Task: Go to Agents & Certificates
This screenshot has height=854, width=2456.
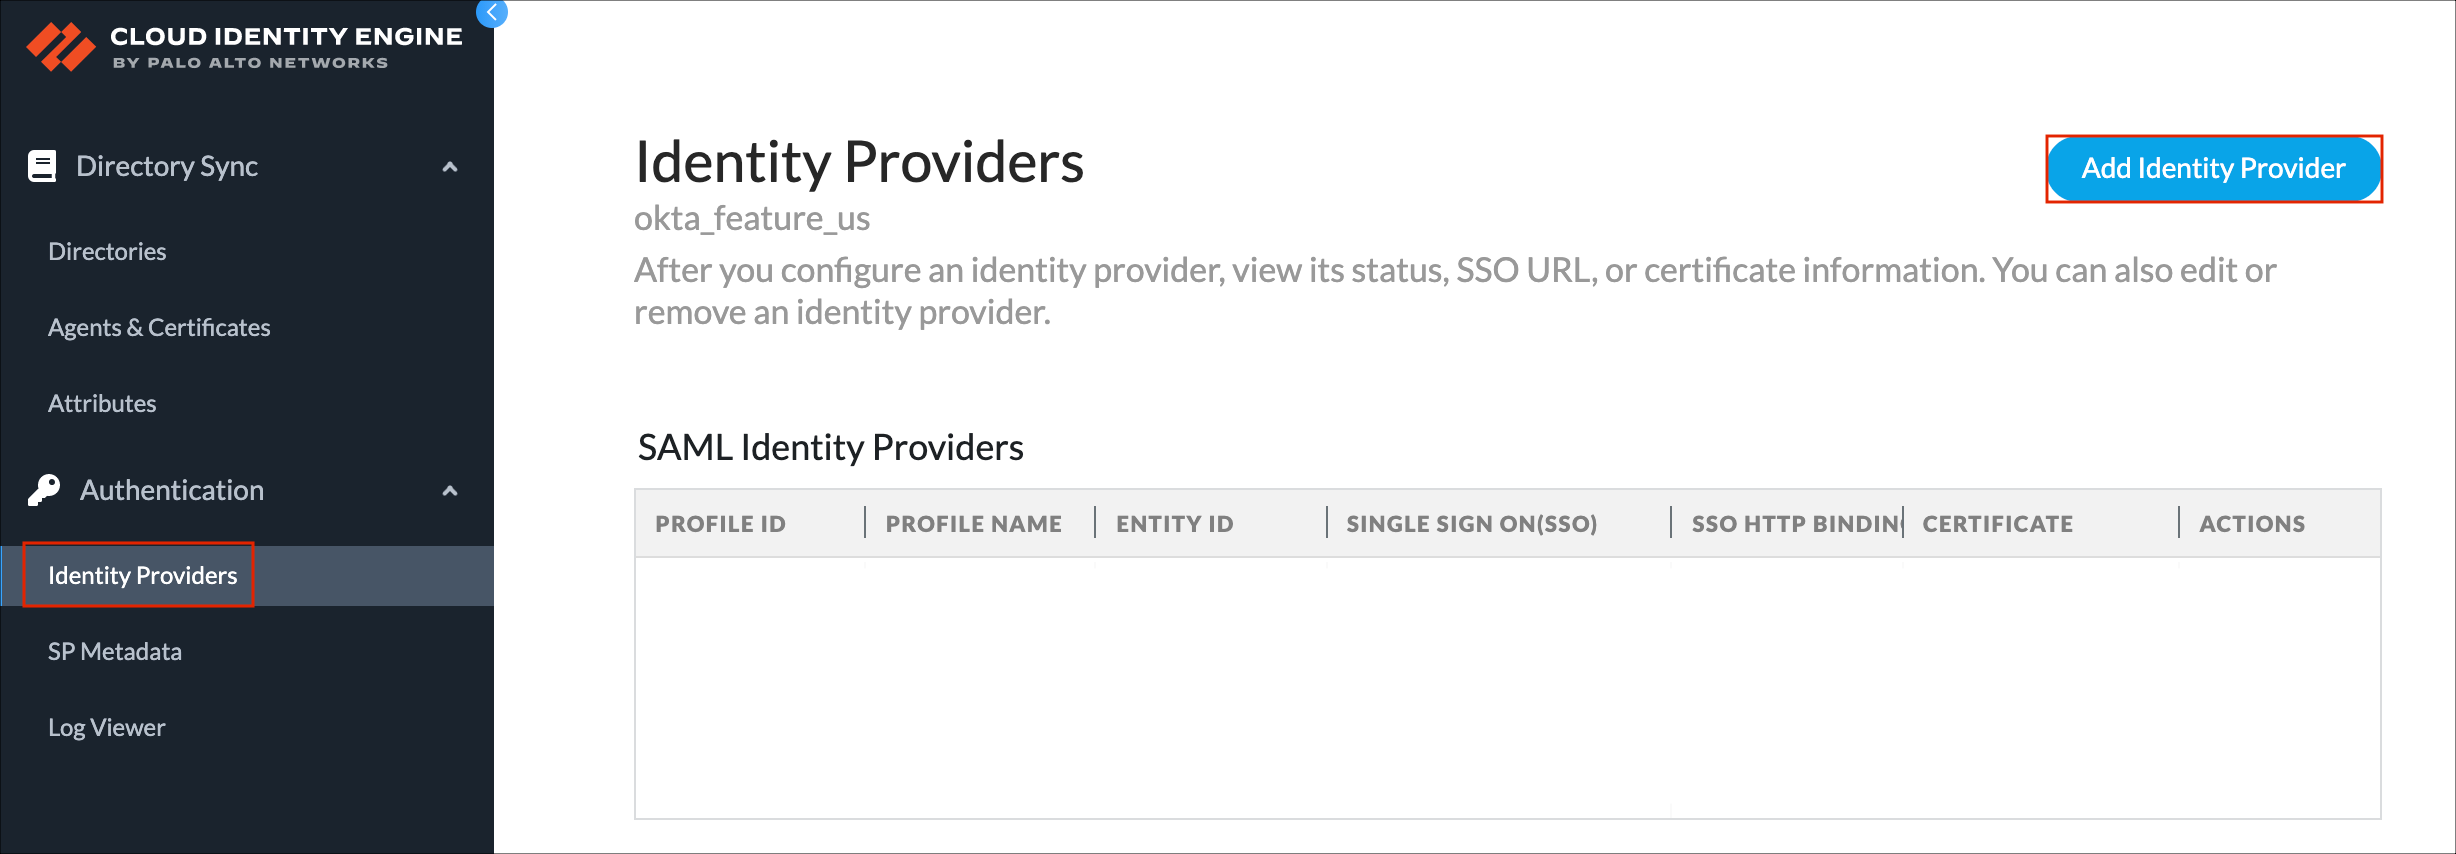Action: tap(159, 327)
